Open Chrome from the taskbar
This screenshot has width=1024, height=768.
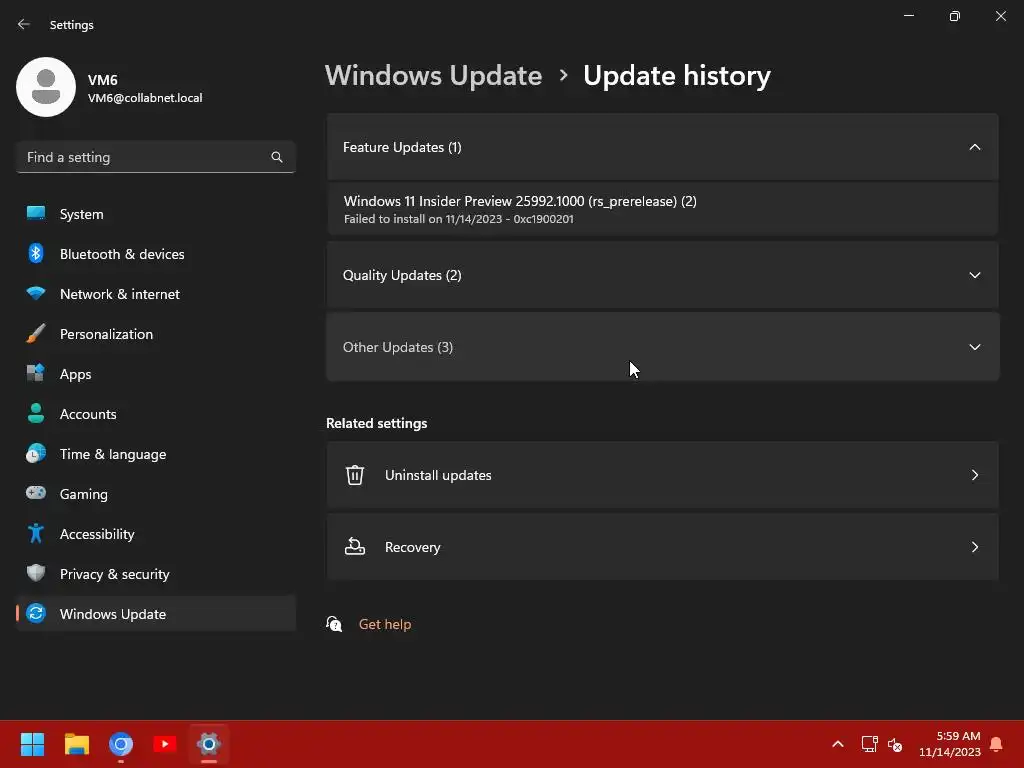tap(121, 744)
